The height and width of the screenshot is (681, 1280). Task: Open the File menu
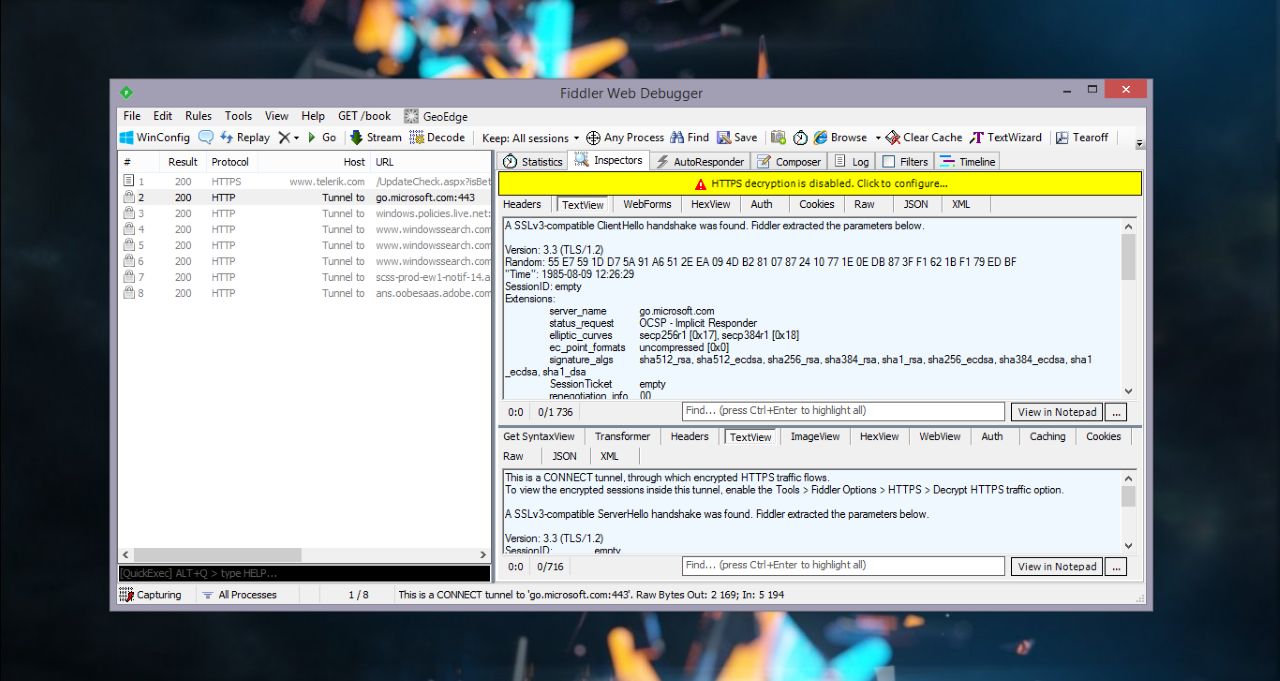click(x=132, y=116)
